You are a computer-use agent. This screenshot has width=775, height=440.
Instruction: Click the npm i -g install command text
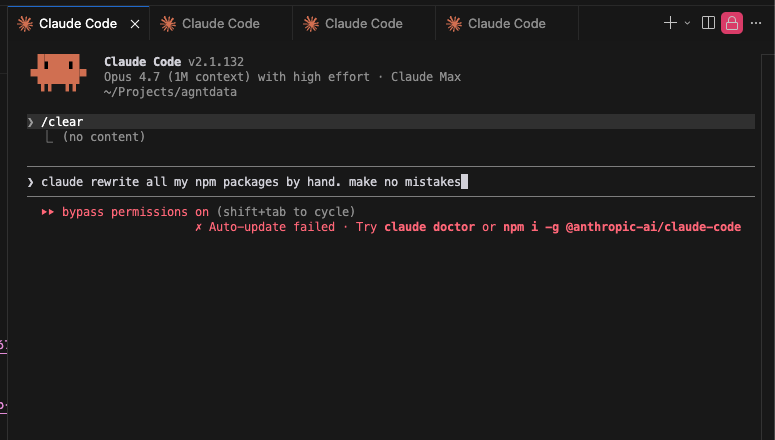tap(622, 227)
